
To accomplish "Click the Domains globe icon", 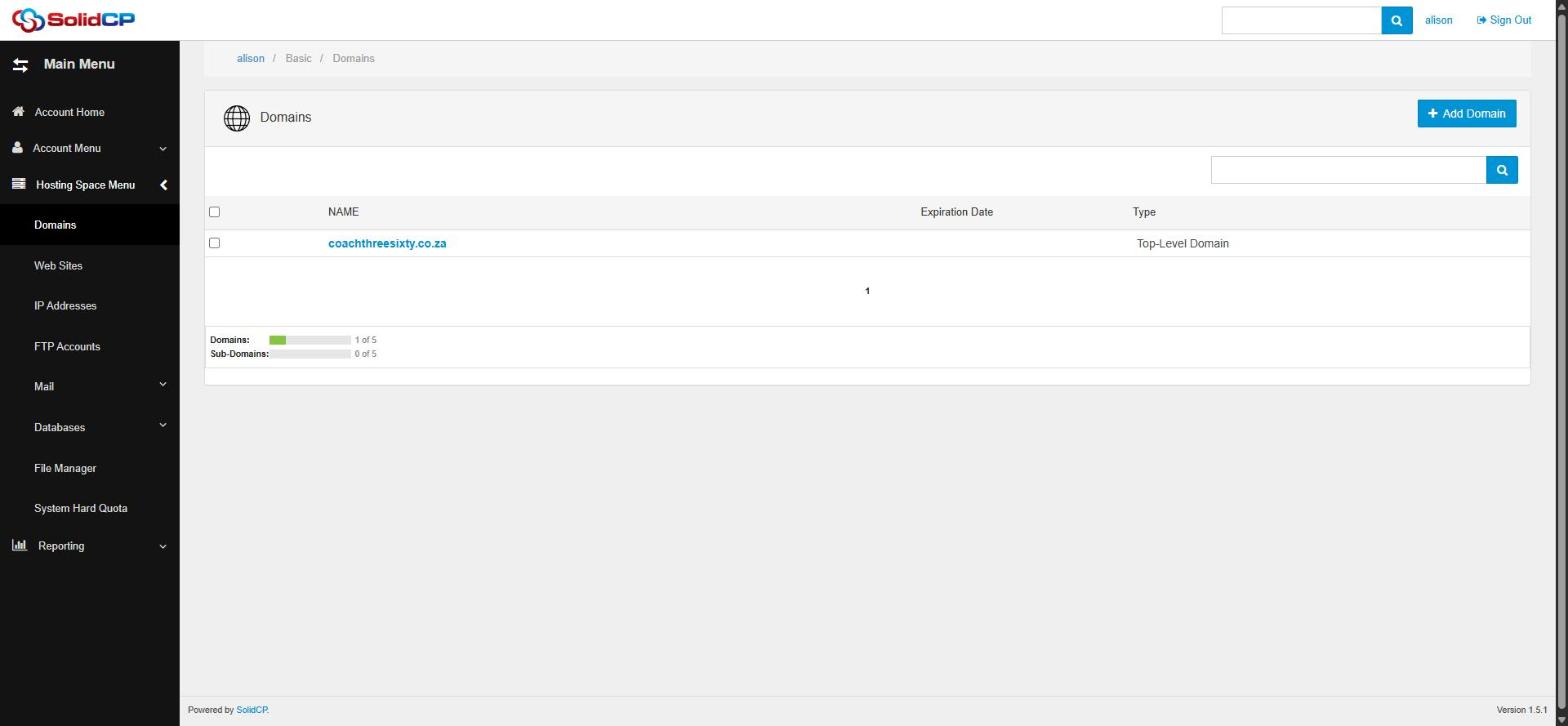I will pyautogui.click(x=237, y=118).
